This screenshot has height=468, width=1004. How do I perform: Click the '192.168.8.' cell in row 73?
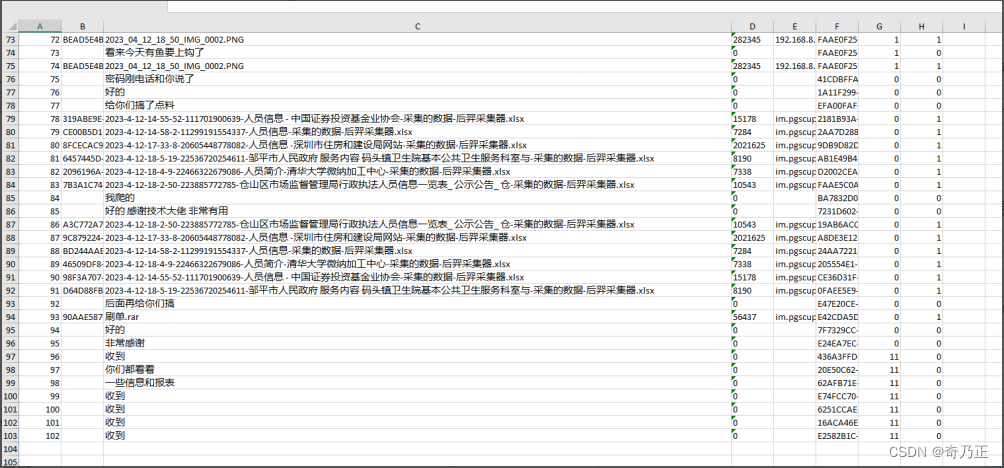pos(795,40)
